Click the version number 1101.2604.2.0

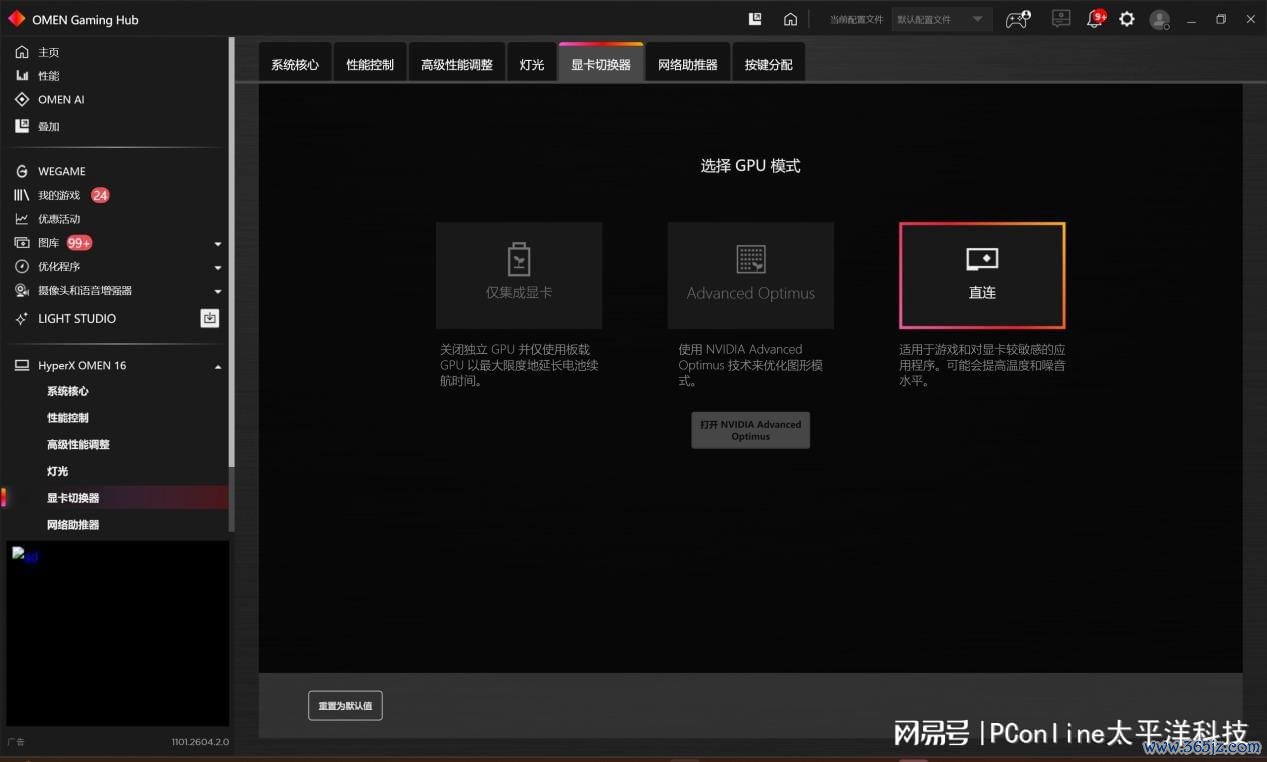pyautogui.click(x=200, y=742)
